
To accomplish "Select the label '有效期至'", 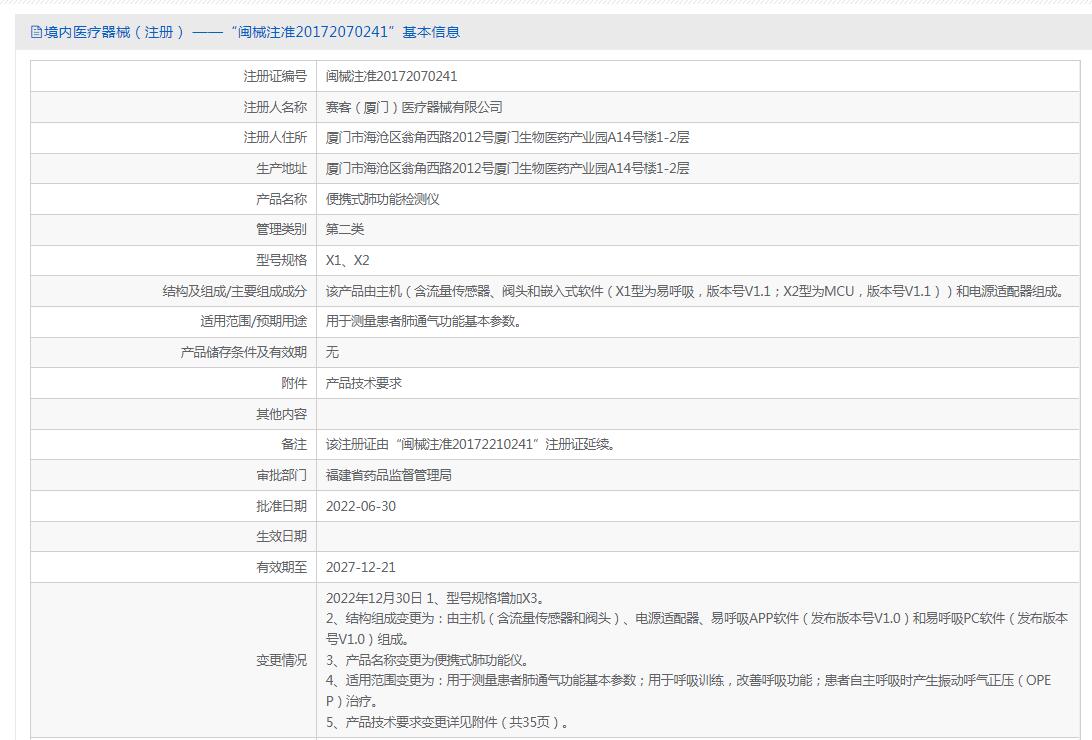I will (281, 567).
